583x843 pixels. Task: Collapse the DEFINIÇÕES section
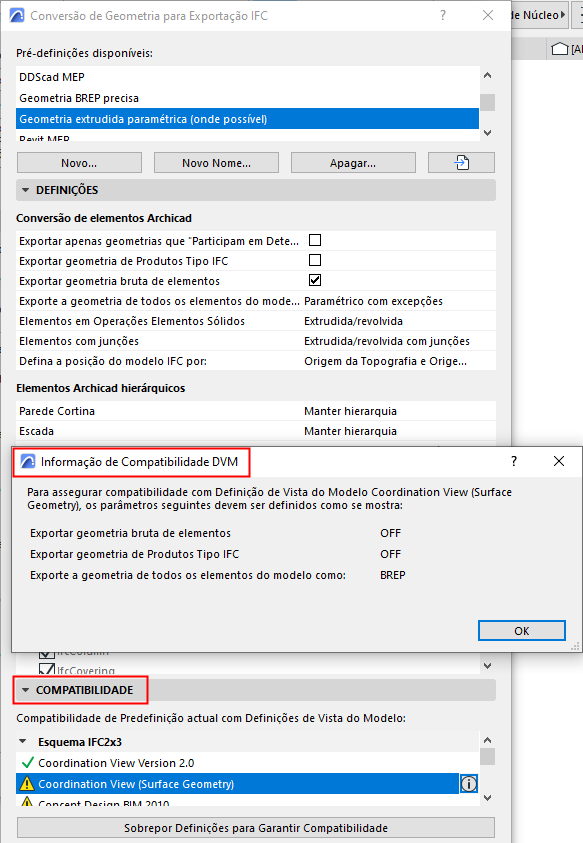coord(25,190)
